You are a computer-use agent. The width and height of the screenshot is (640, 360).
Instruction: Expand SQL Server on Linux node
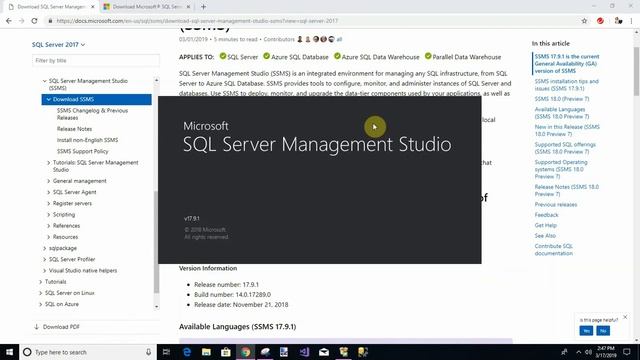pos(40,293)
